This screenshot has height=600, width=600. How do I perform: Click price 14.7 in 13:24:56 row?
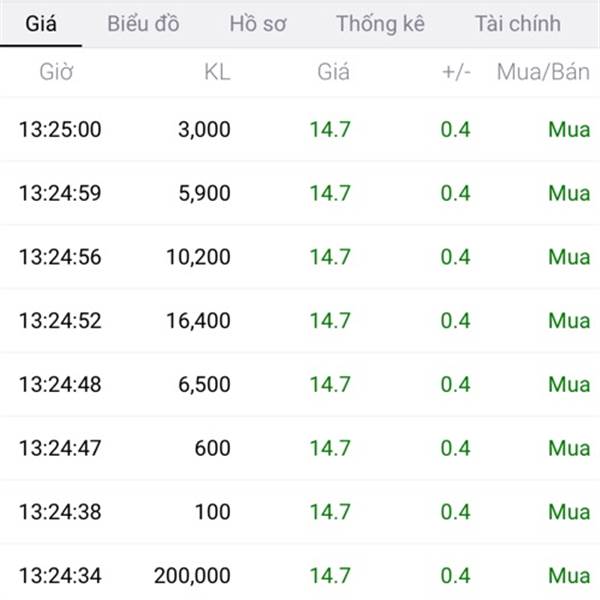(330, 257)
